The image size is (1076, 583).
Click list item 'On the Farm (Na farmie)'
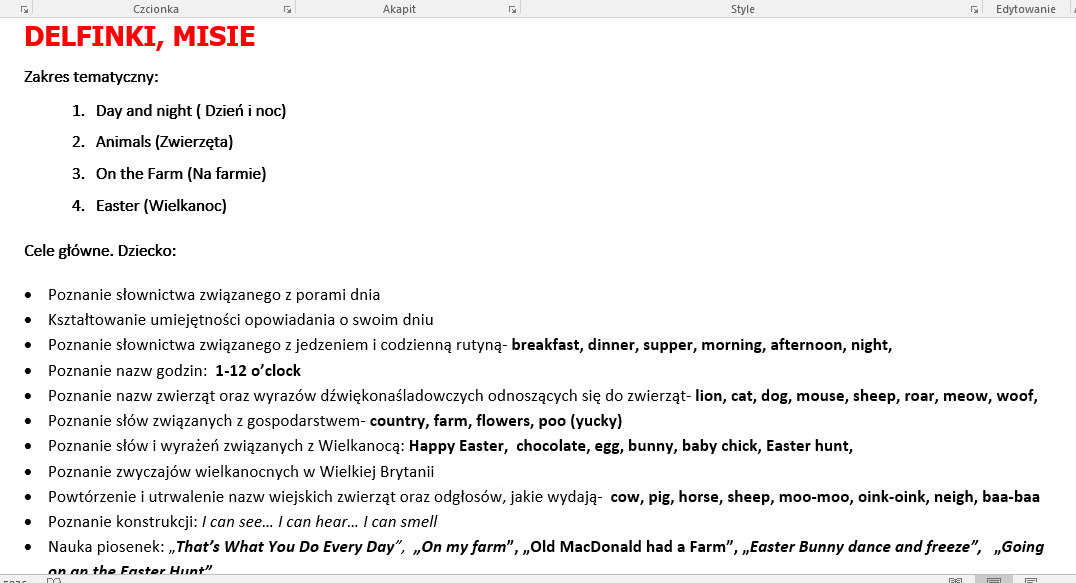click(x=181, y=174)
